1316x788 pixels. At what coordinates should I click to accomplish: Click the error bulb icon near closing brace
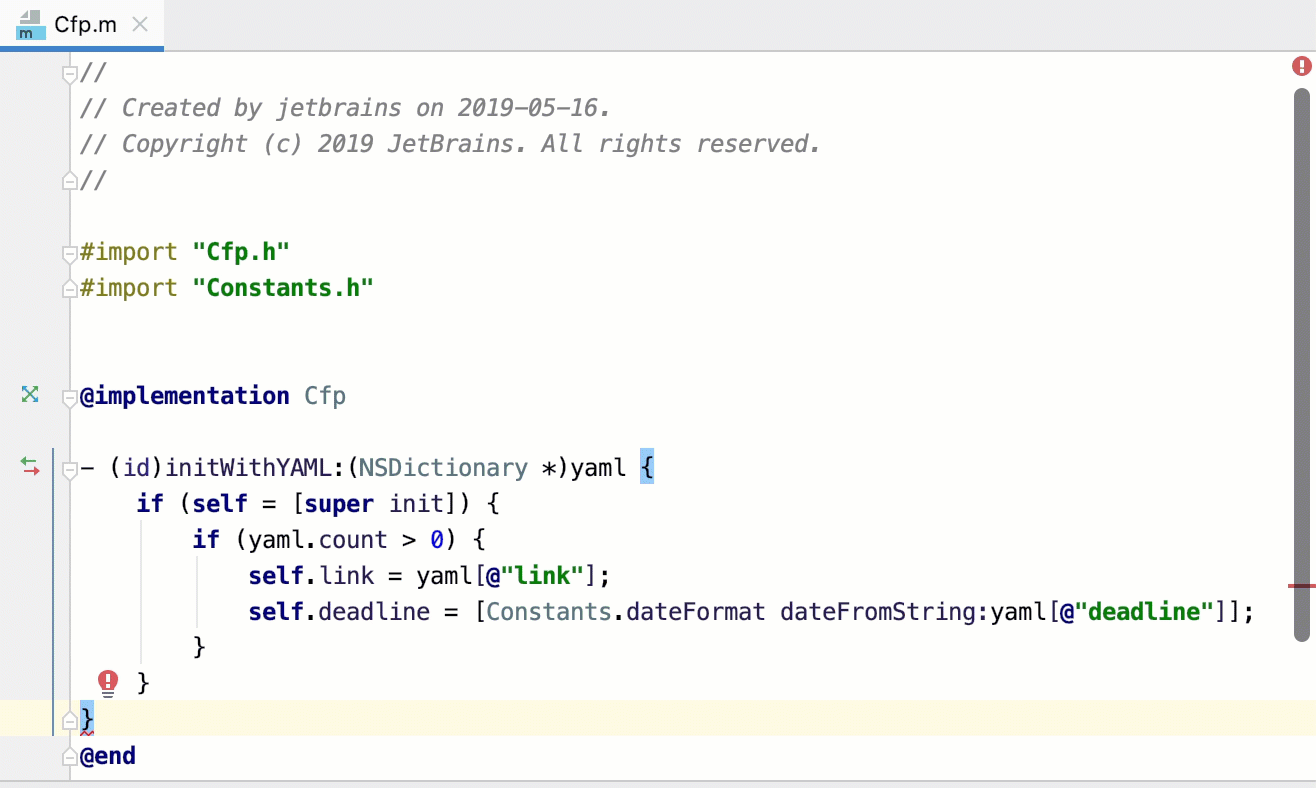point(108,683)
